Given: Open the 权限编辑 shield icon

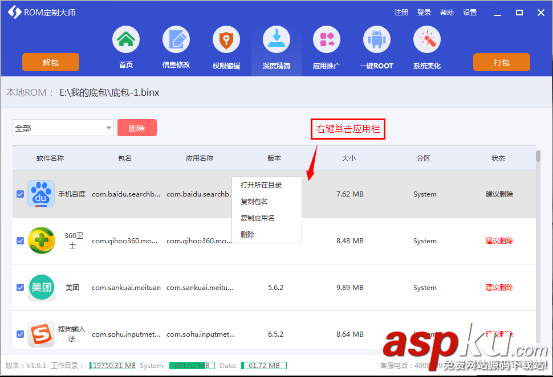Looking at the screenshot, I should tap(226, 39).
